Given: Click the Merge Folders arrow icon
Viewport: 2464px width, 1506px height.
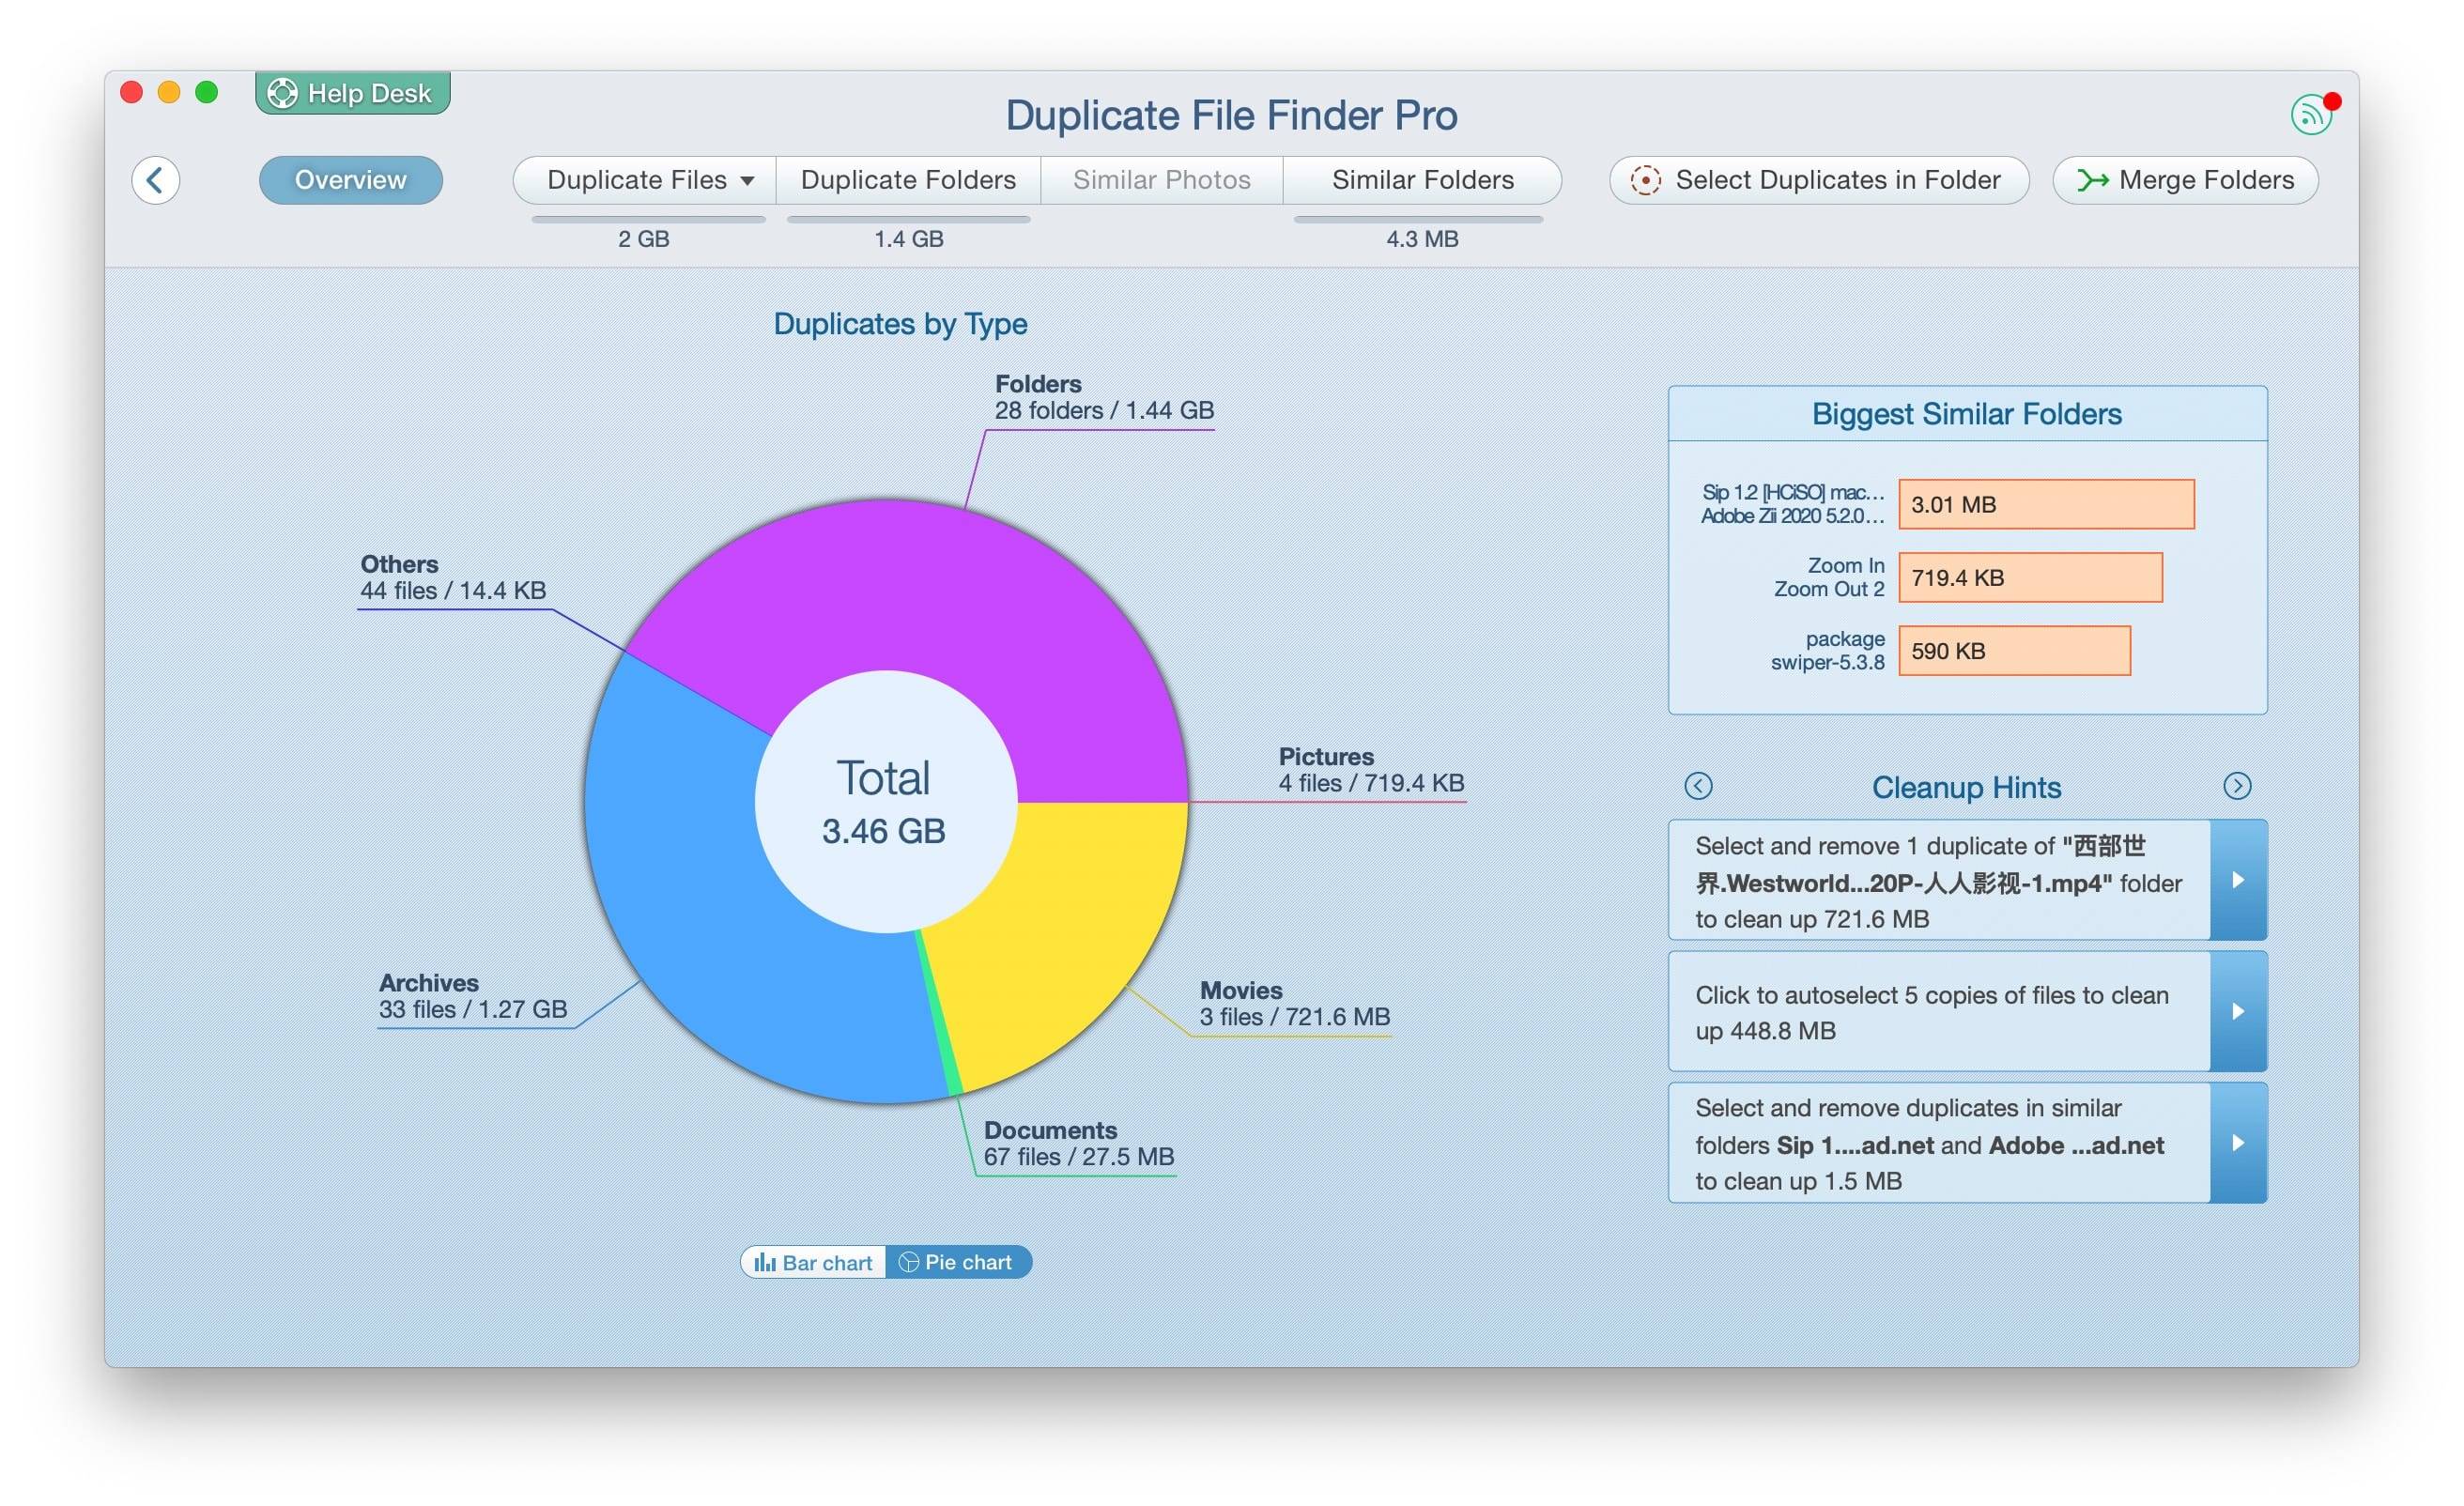Looking at the screenshot, I should pos(2093,180).
